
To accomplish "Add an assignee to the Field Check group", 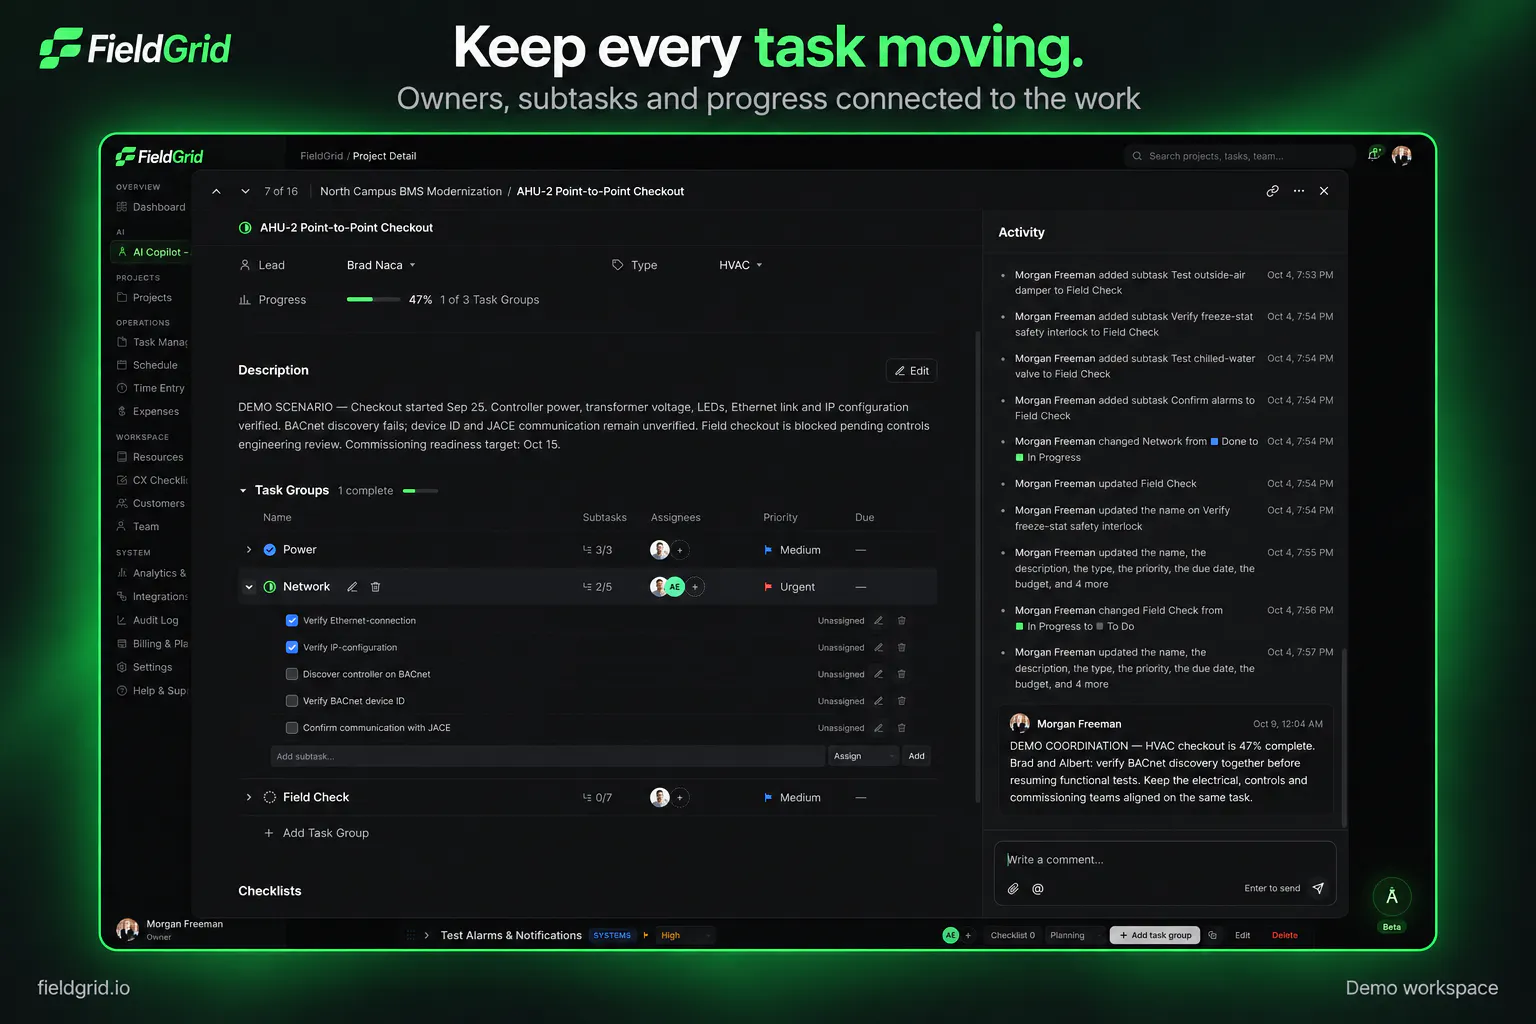I will point(680,798).
